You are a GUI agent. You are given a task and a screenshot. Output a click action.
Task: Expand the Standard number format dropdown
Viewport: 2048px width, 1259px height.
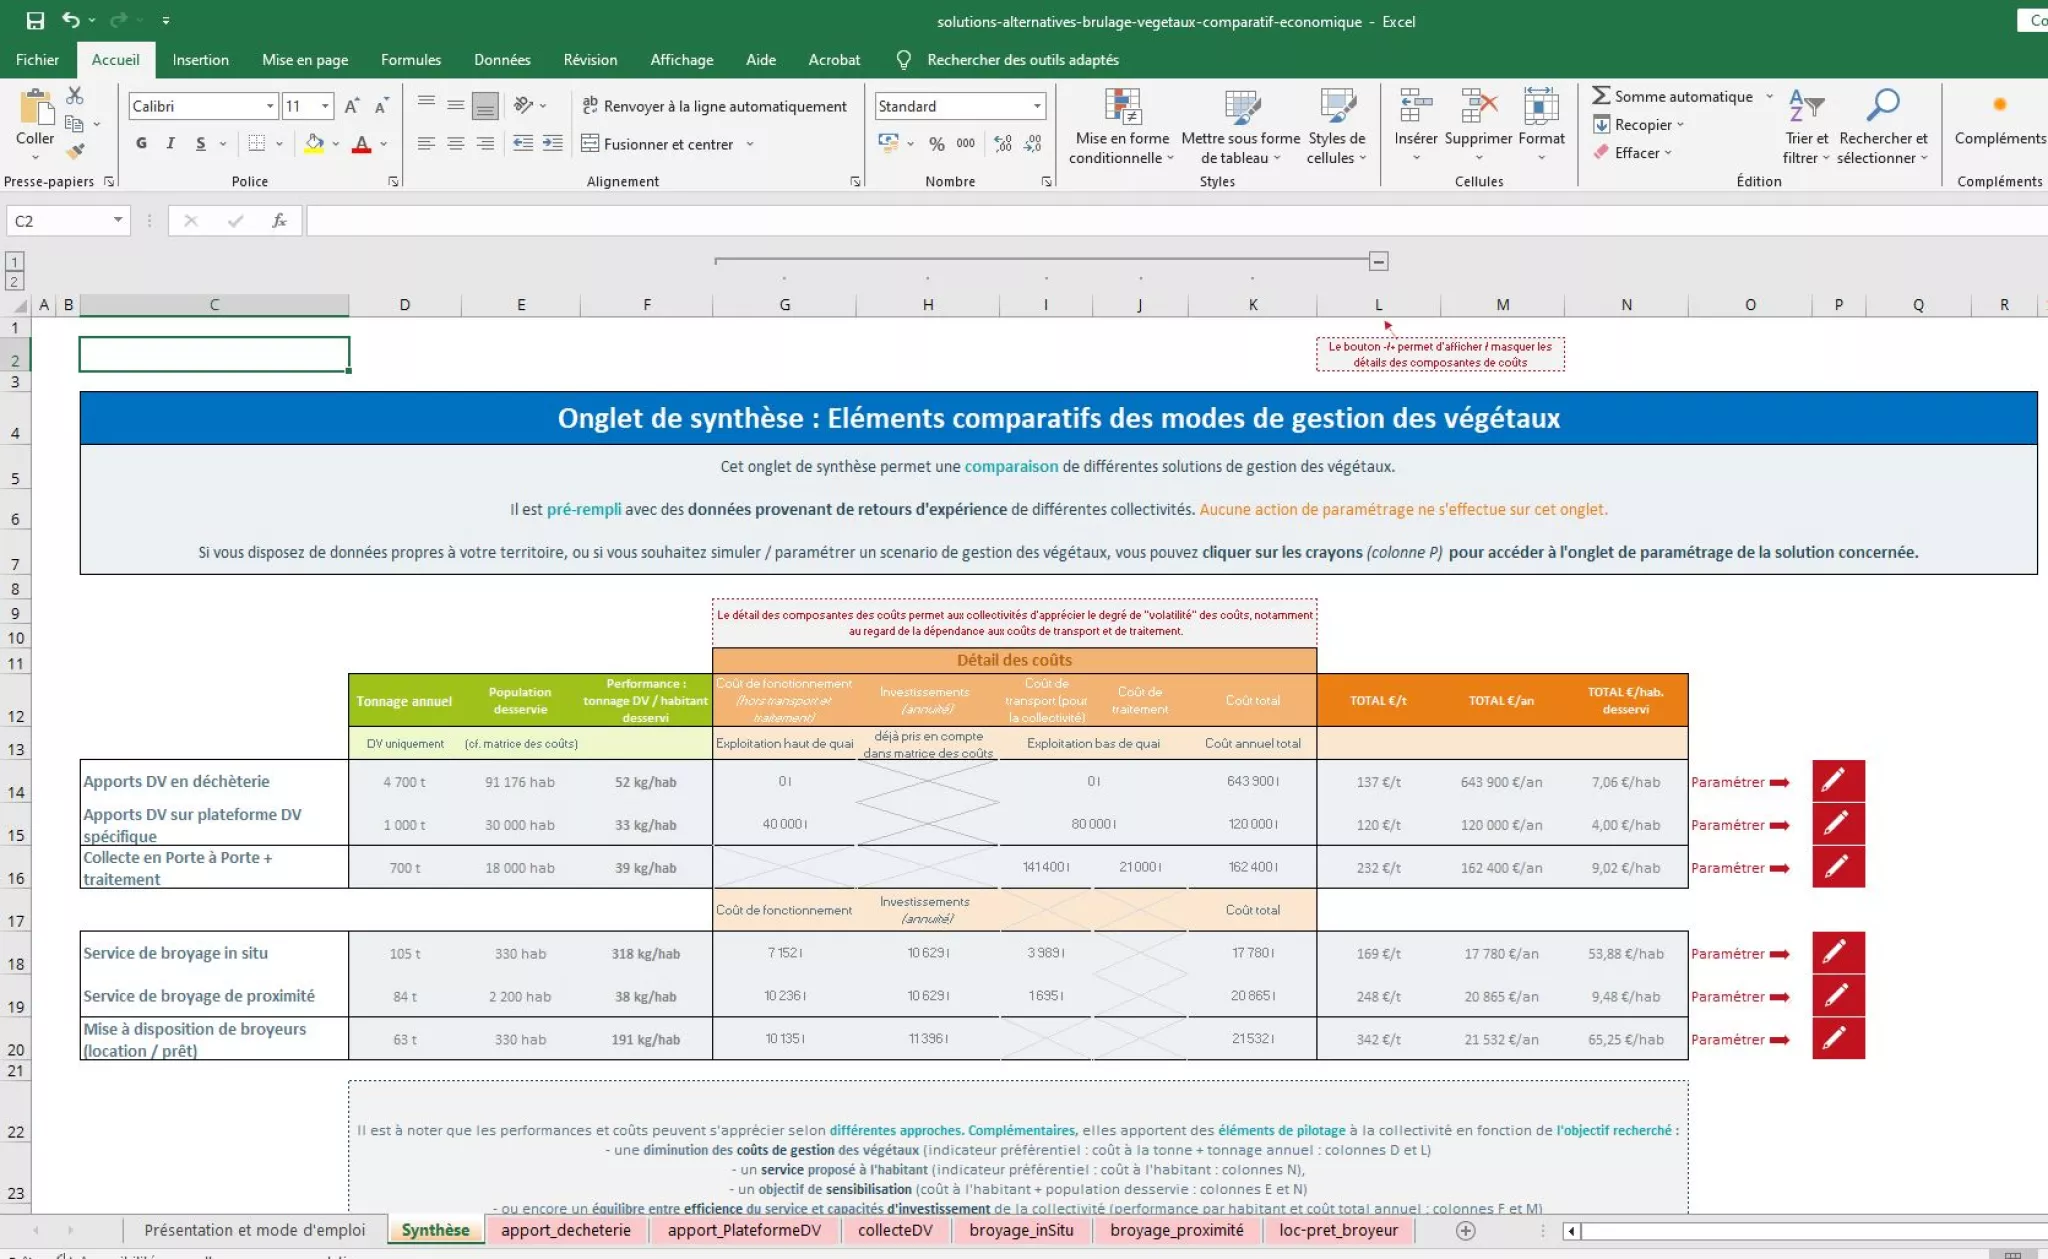[1037, 106]
